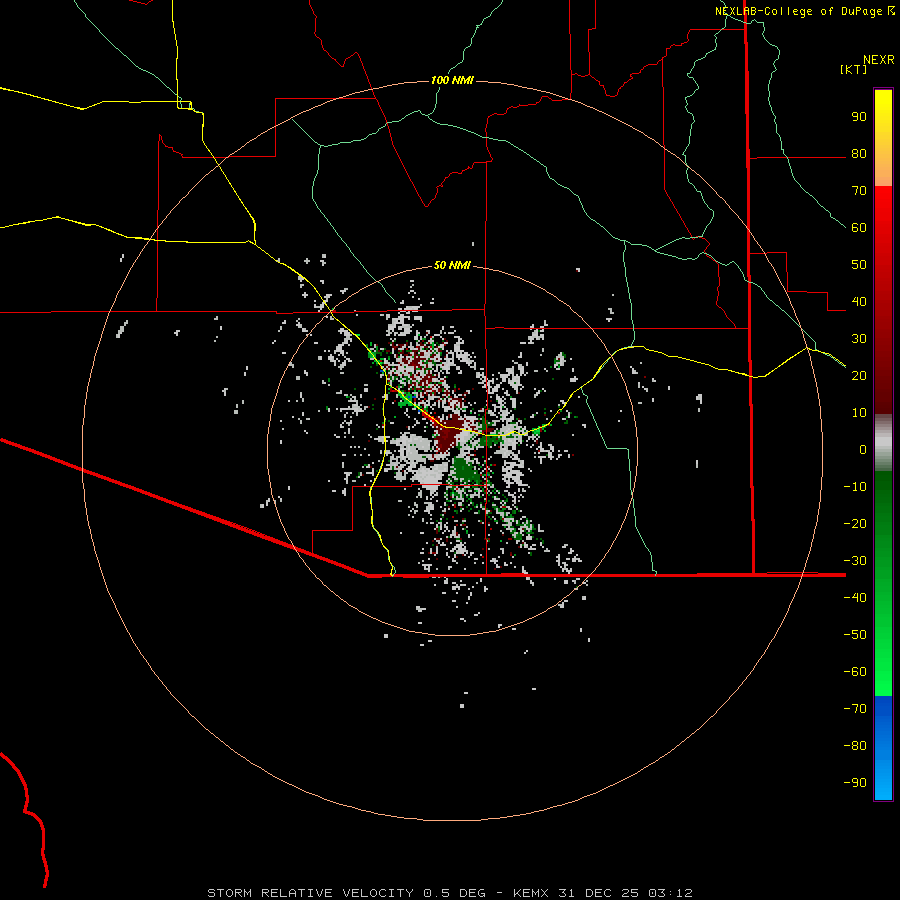Click the KEMX radar site identifier
Viewport: 900px width, 900px height.
(531, 893)
